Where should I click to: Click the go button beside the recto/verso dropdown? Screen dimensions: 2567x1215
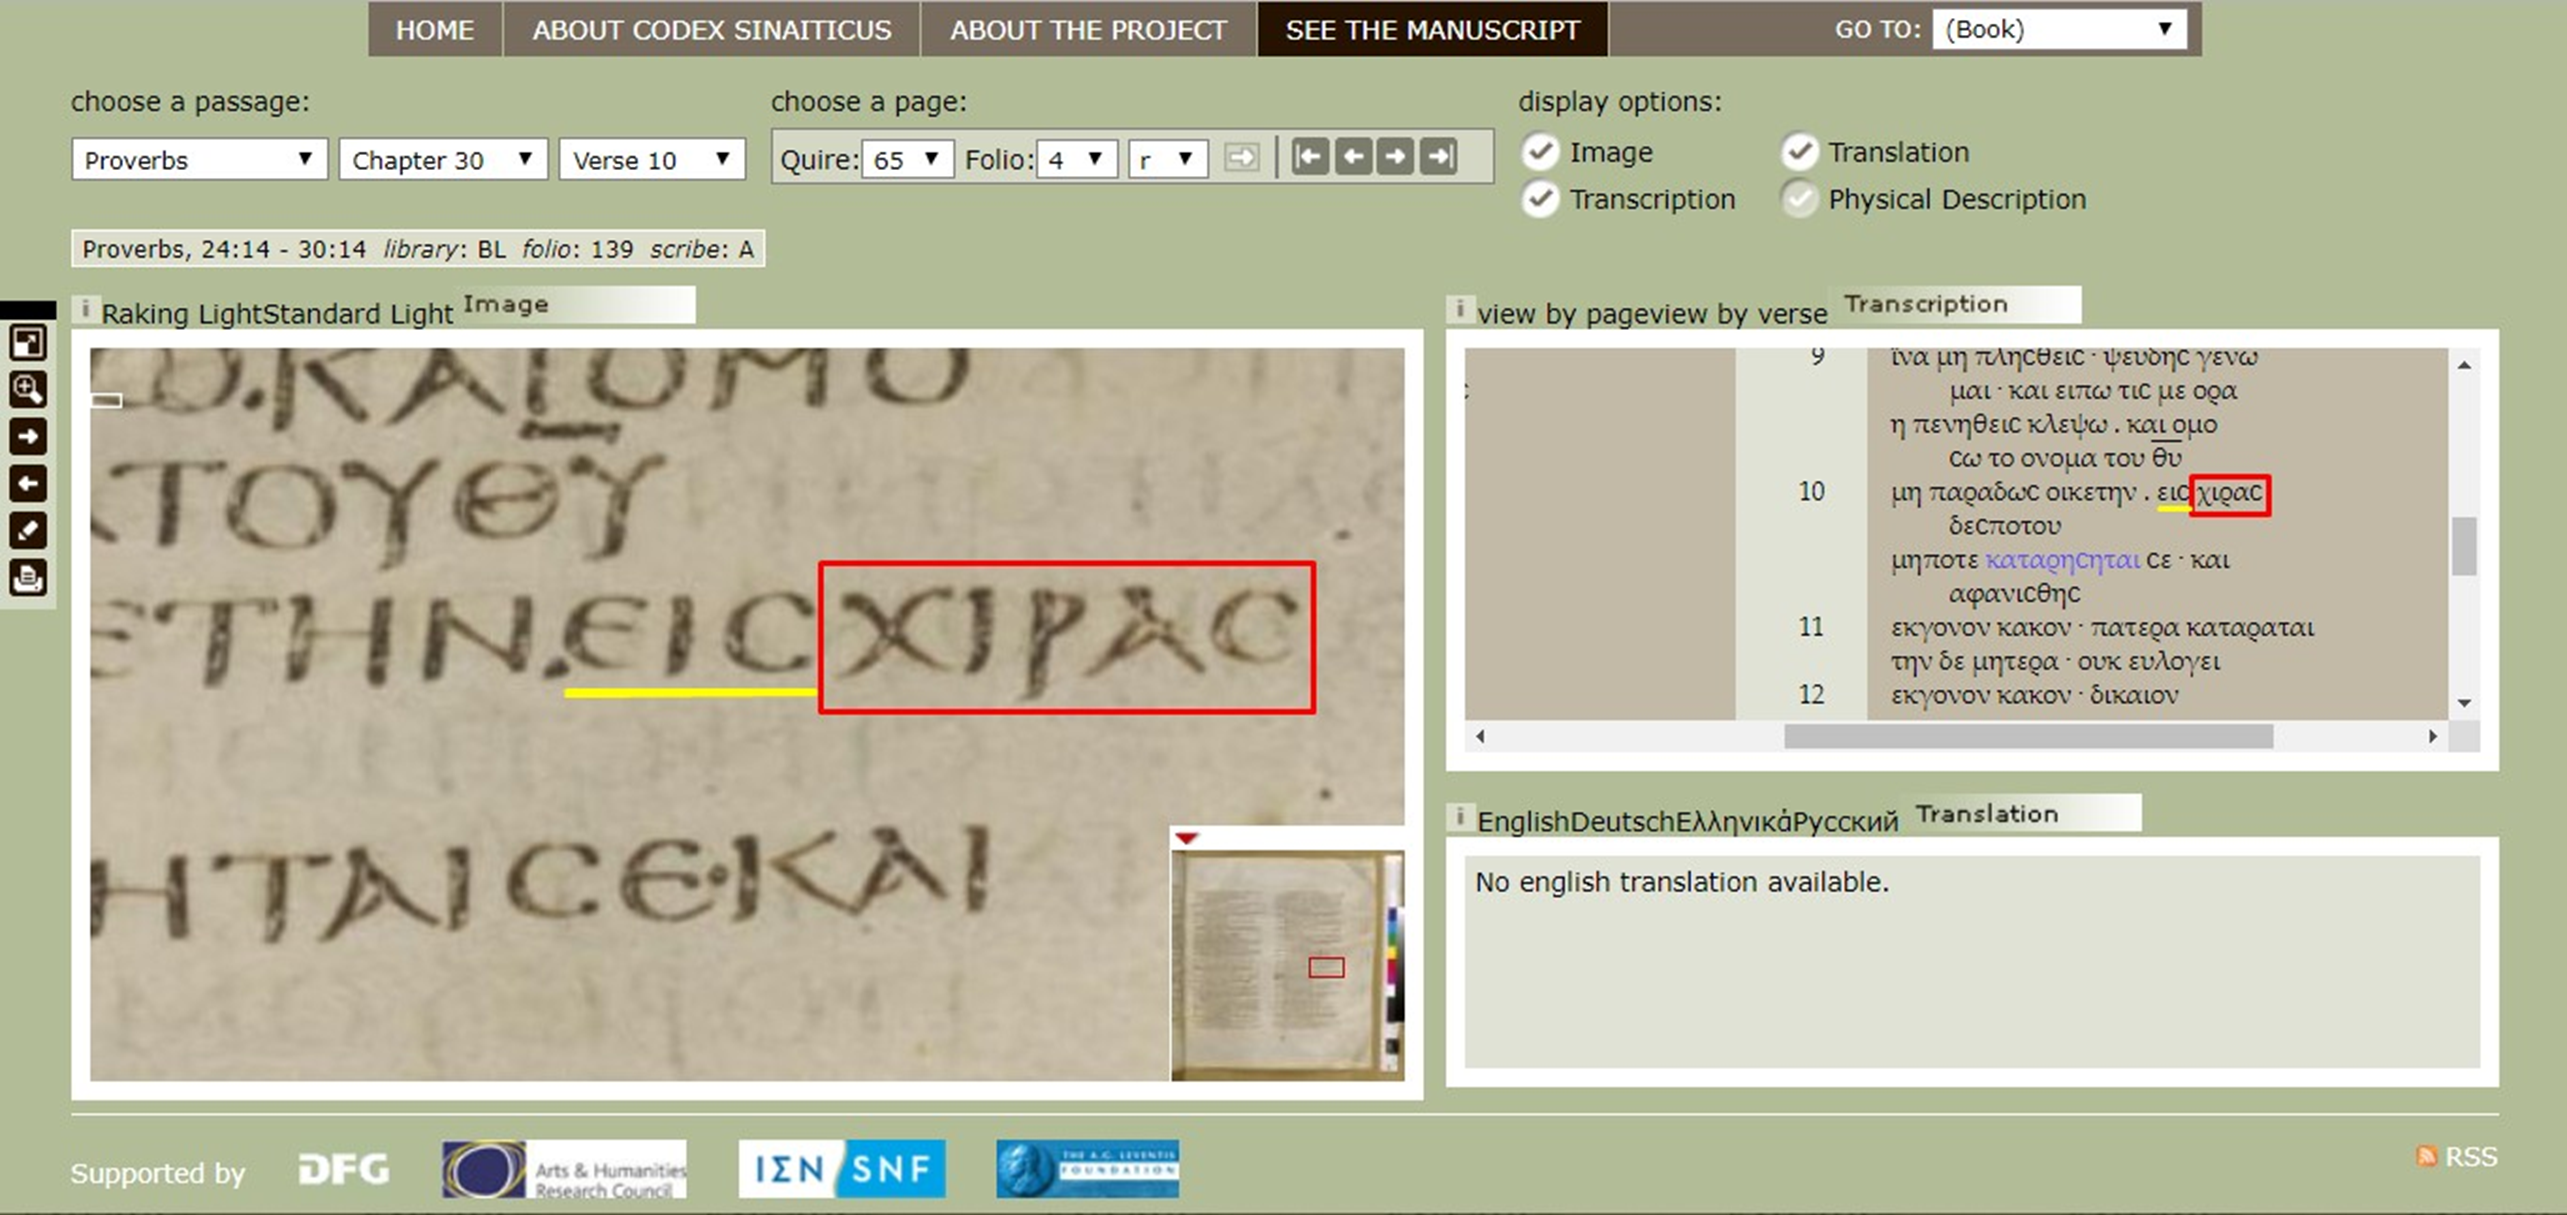click(x=1241, y=158)
